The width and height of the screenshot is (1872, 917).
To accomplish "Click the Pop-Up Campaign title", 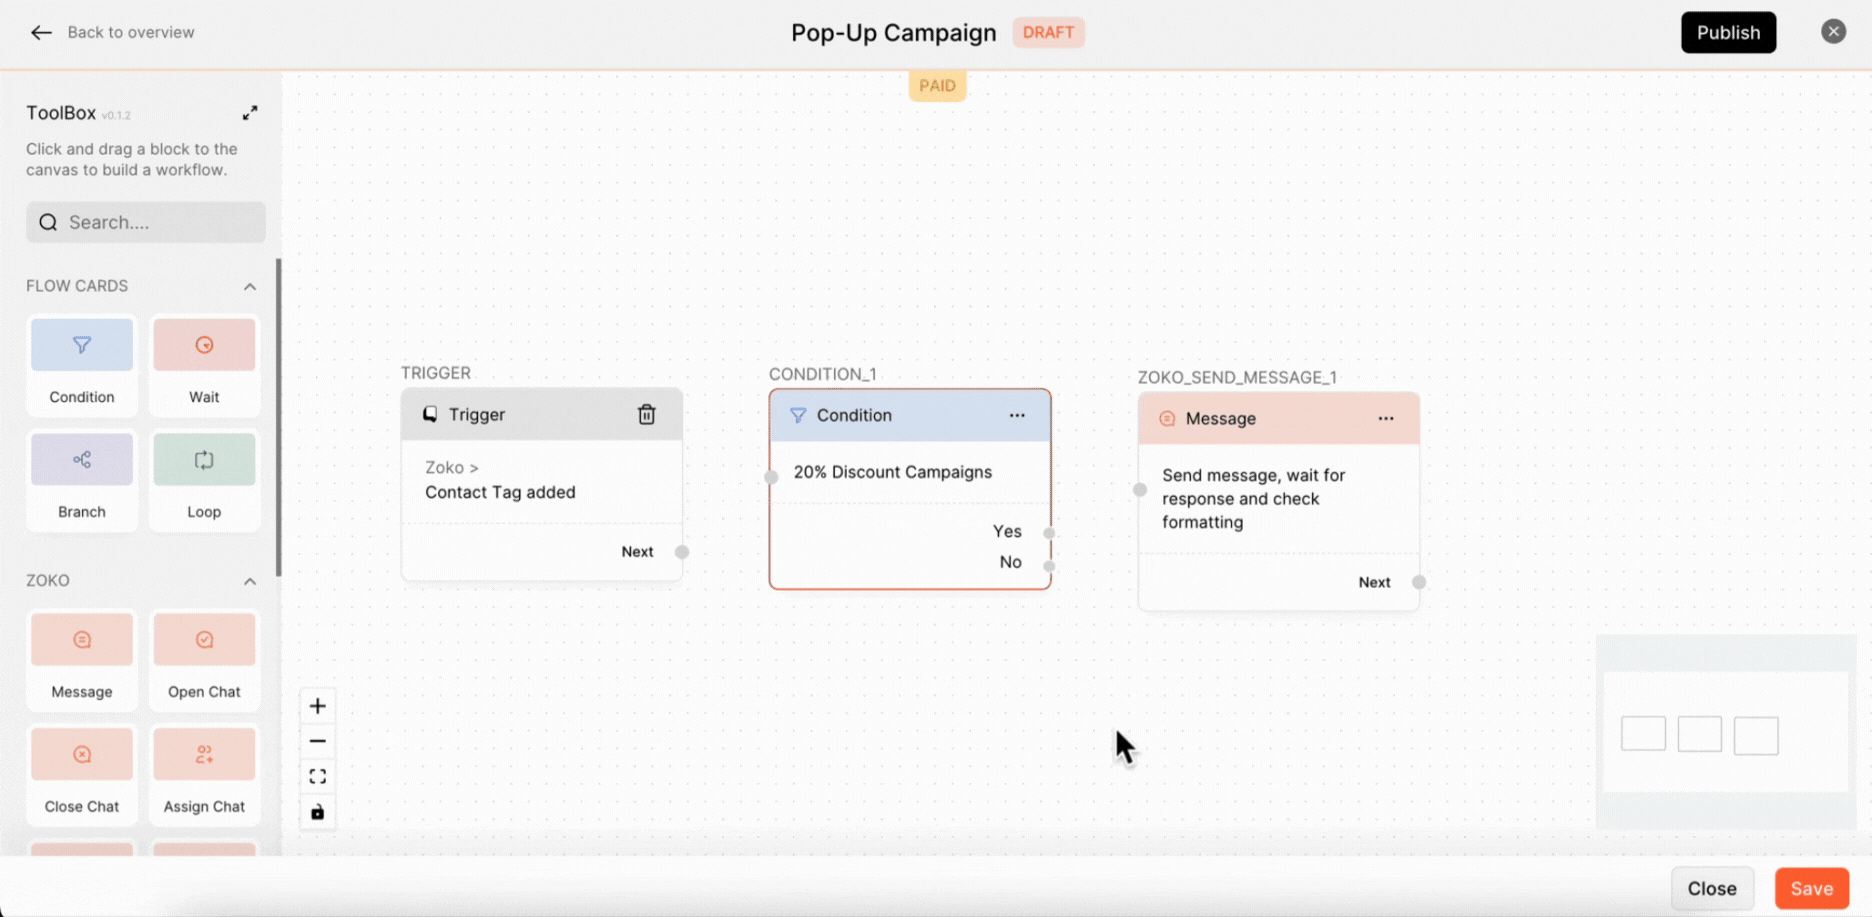I will pos(894,32).
